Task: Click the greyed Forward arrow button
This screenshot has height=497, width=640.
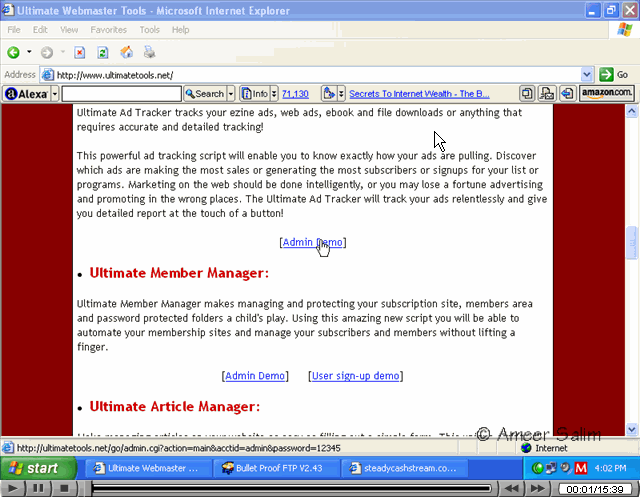Action: tap(47, 53)
